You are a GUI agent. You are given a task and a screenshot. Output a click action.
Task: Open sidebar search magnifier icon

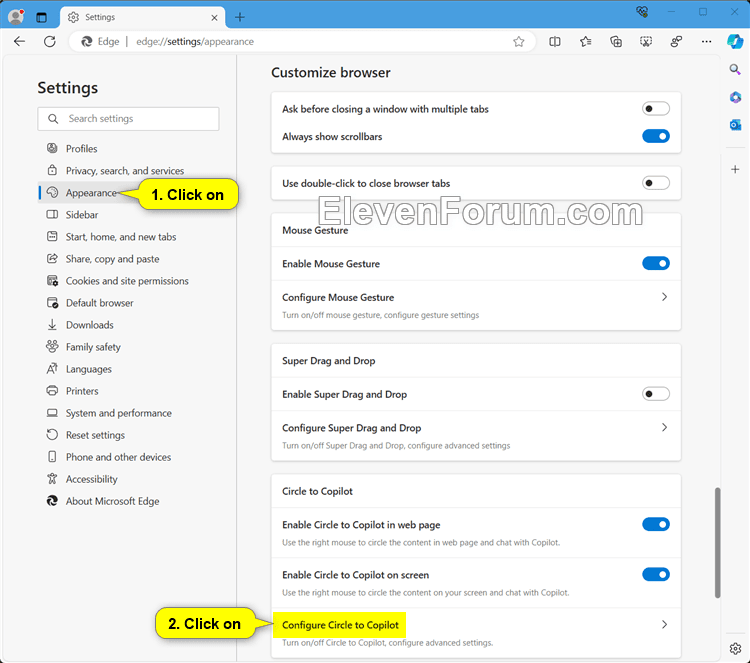pyautogui.click(x=735, y=70)
